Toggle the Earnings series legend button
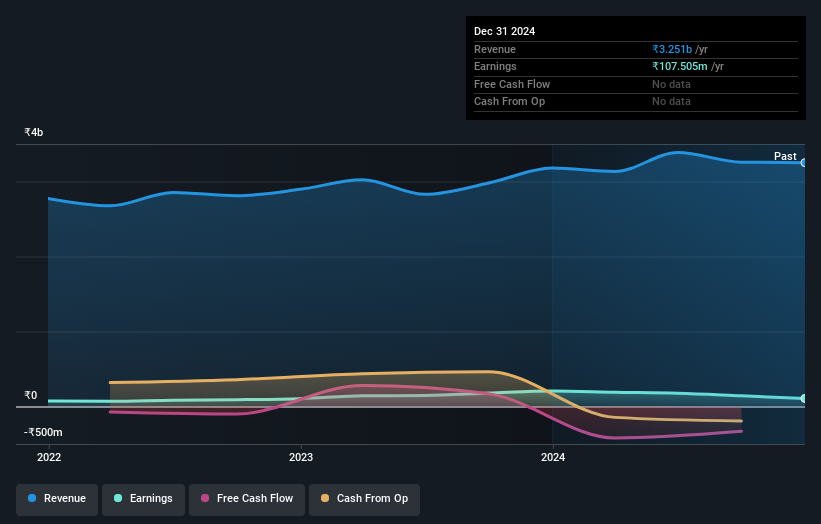Screen dimensions: 821x524 tap(143, 499)
